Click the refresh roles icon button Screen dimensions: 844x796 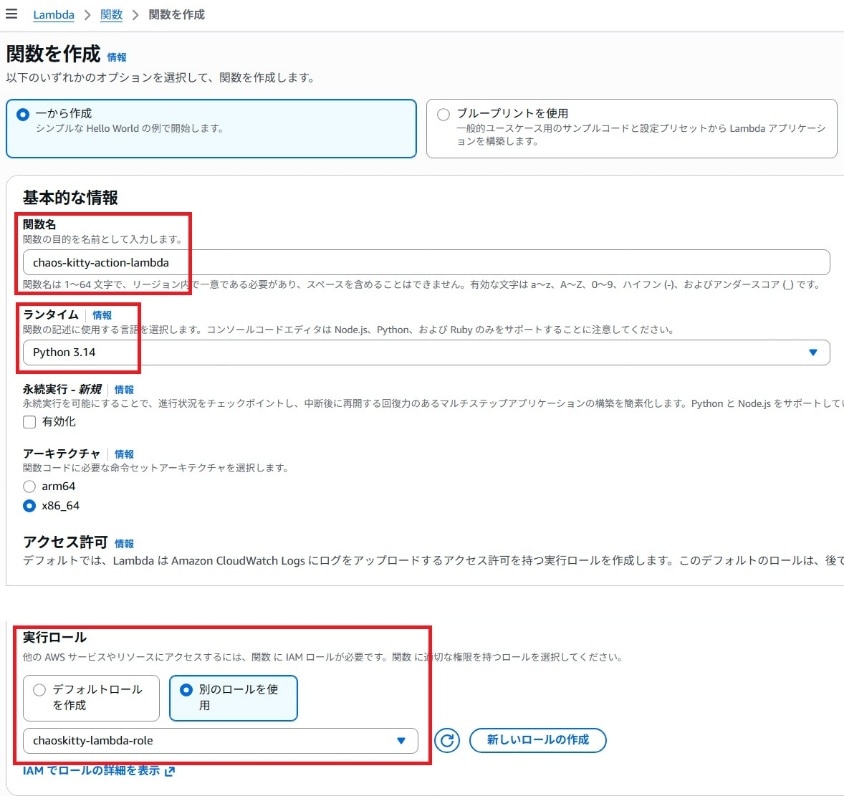click(447, 741)
